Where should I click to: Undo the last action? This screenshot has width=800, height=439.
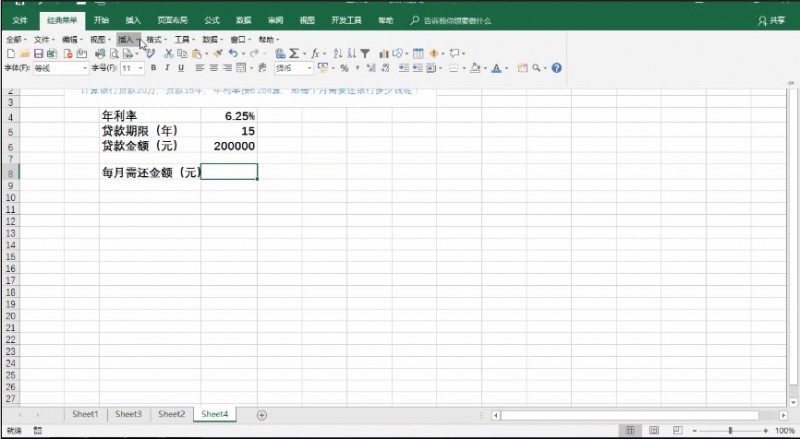pos(233,53)
